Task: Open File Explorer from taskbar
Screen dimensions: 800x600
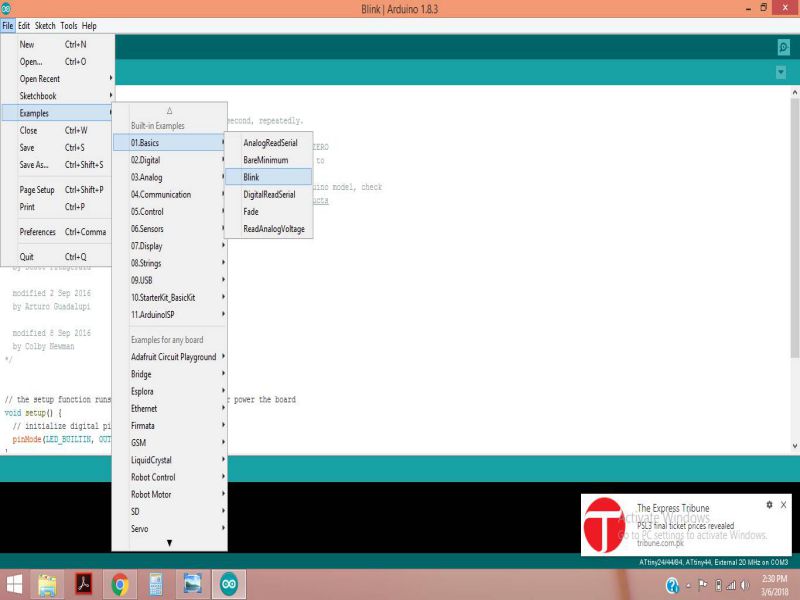Action: pyautogui.click(x=47, y=585)
